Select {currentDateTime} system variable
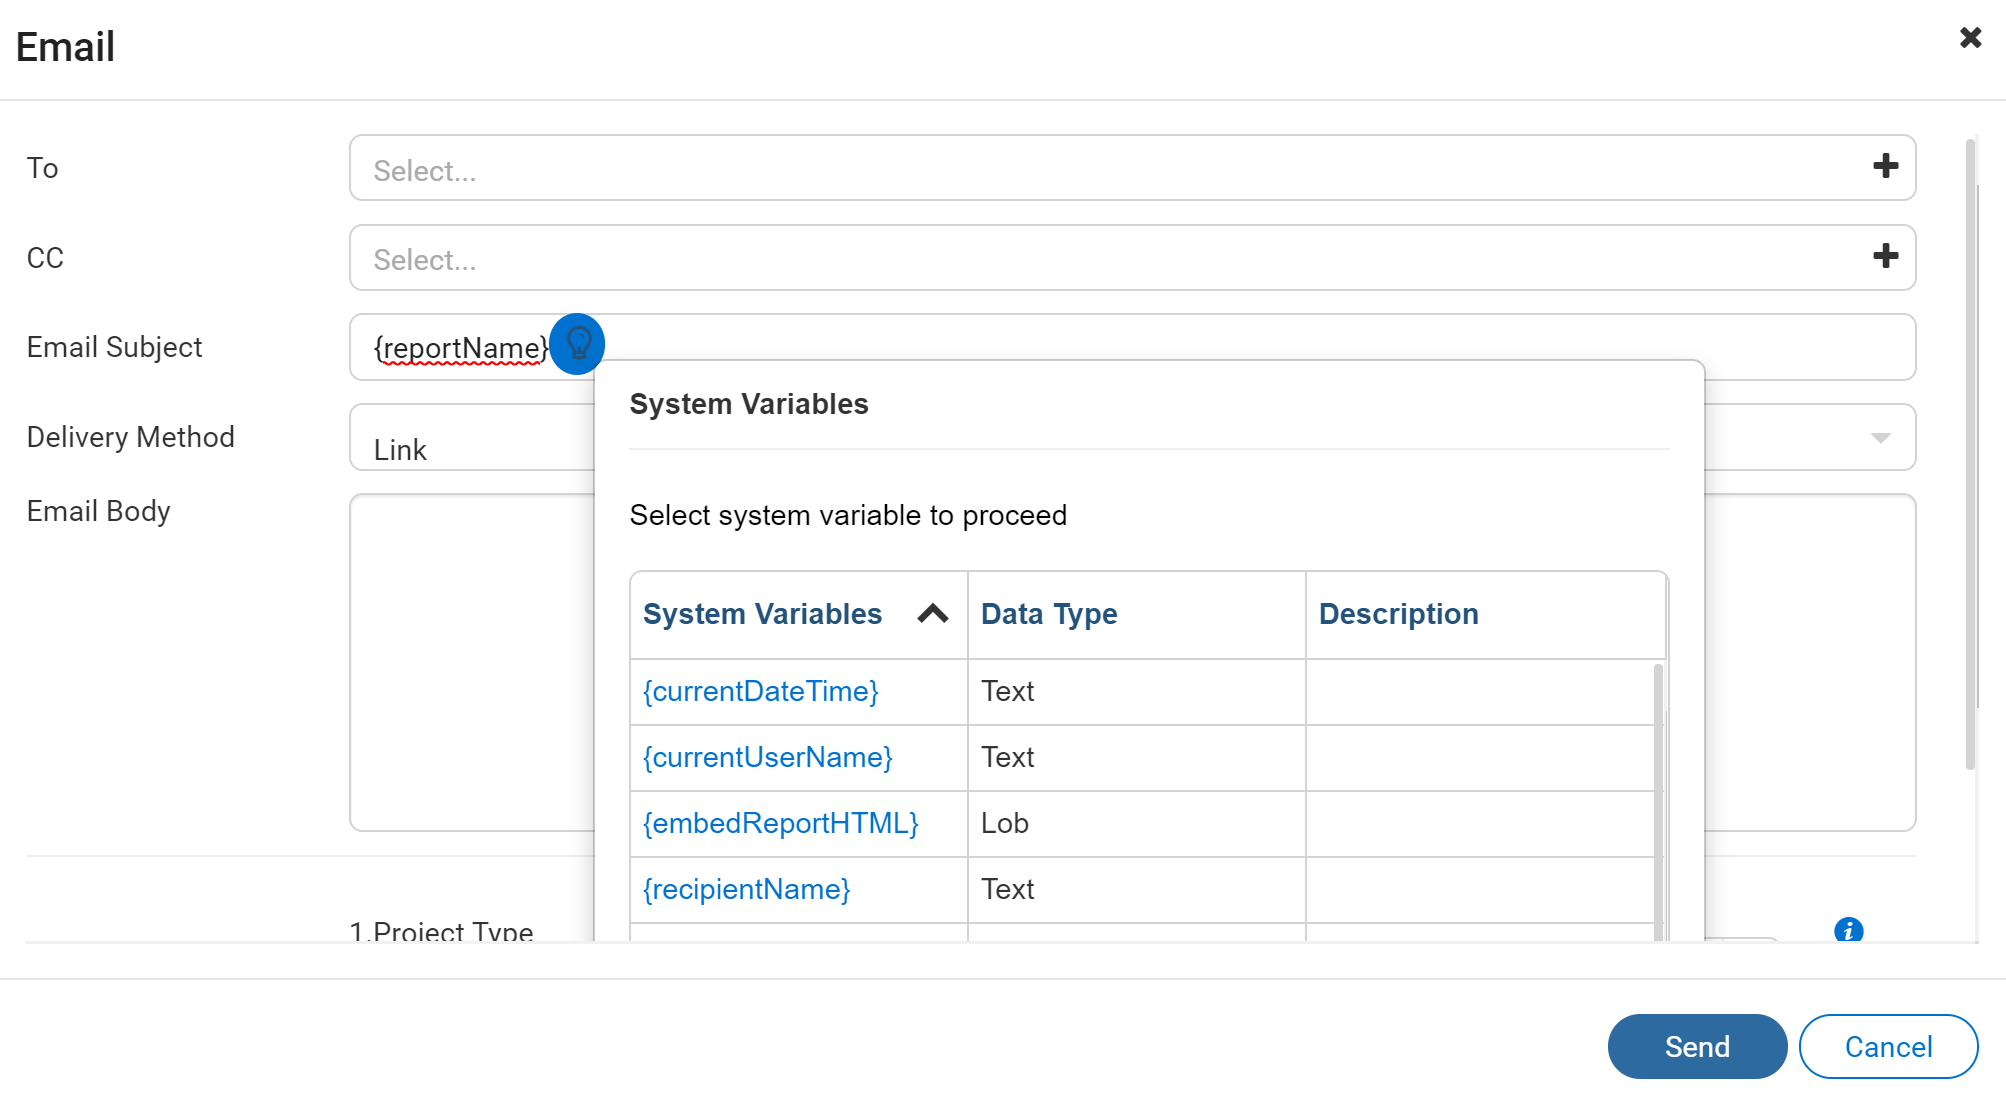This screenshot has width=2006, height=1094. (760, 692)
